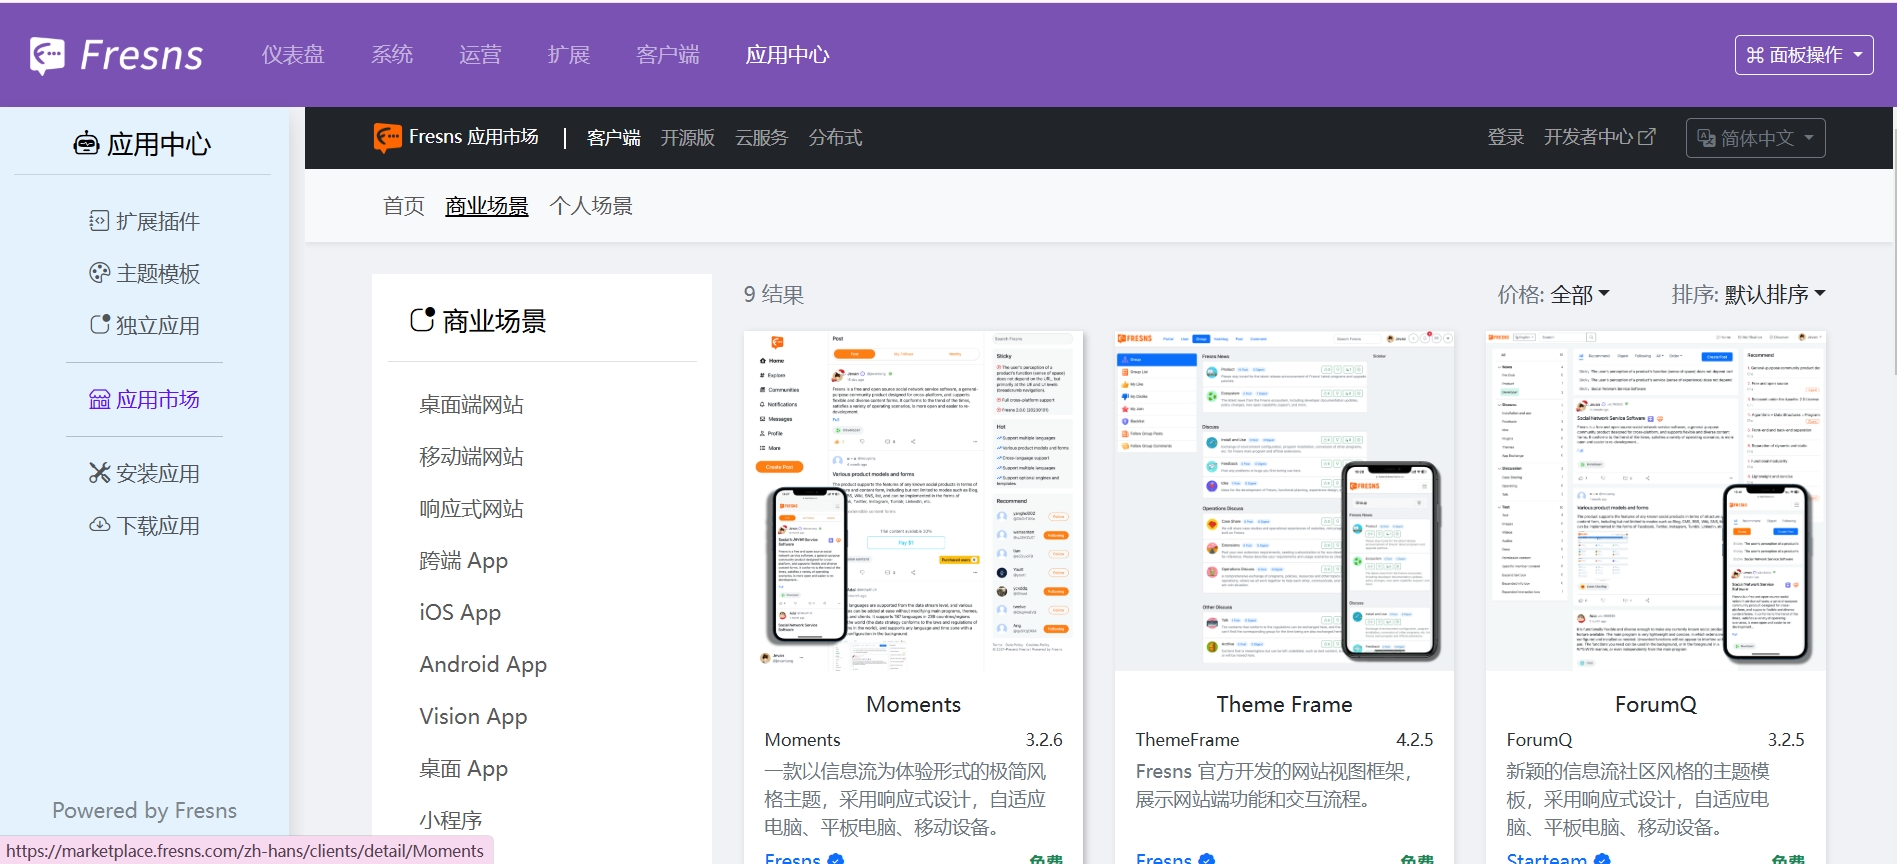
Task: Open 下载应用 cloud download item
Action: pyautogui.click(x=145, y=525)
